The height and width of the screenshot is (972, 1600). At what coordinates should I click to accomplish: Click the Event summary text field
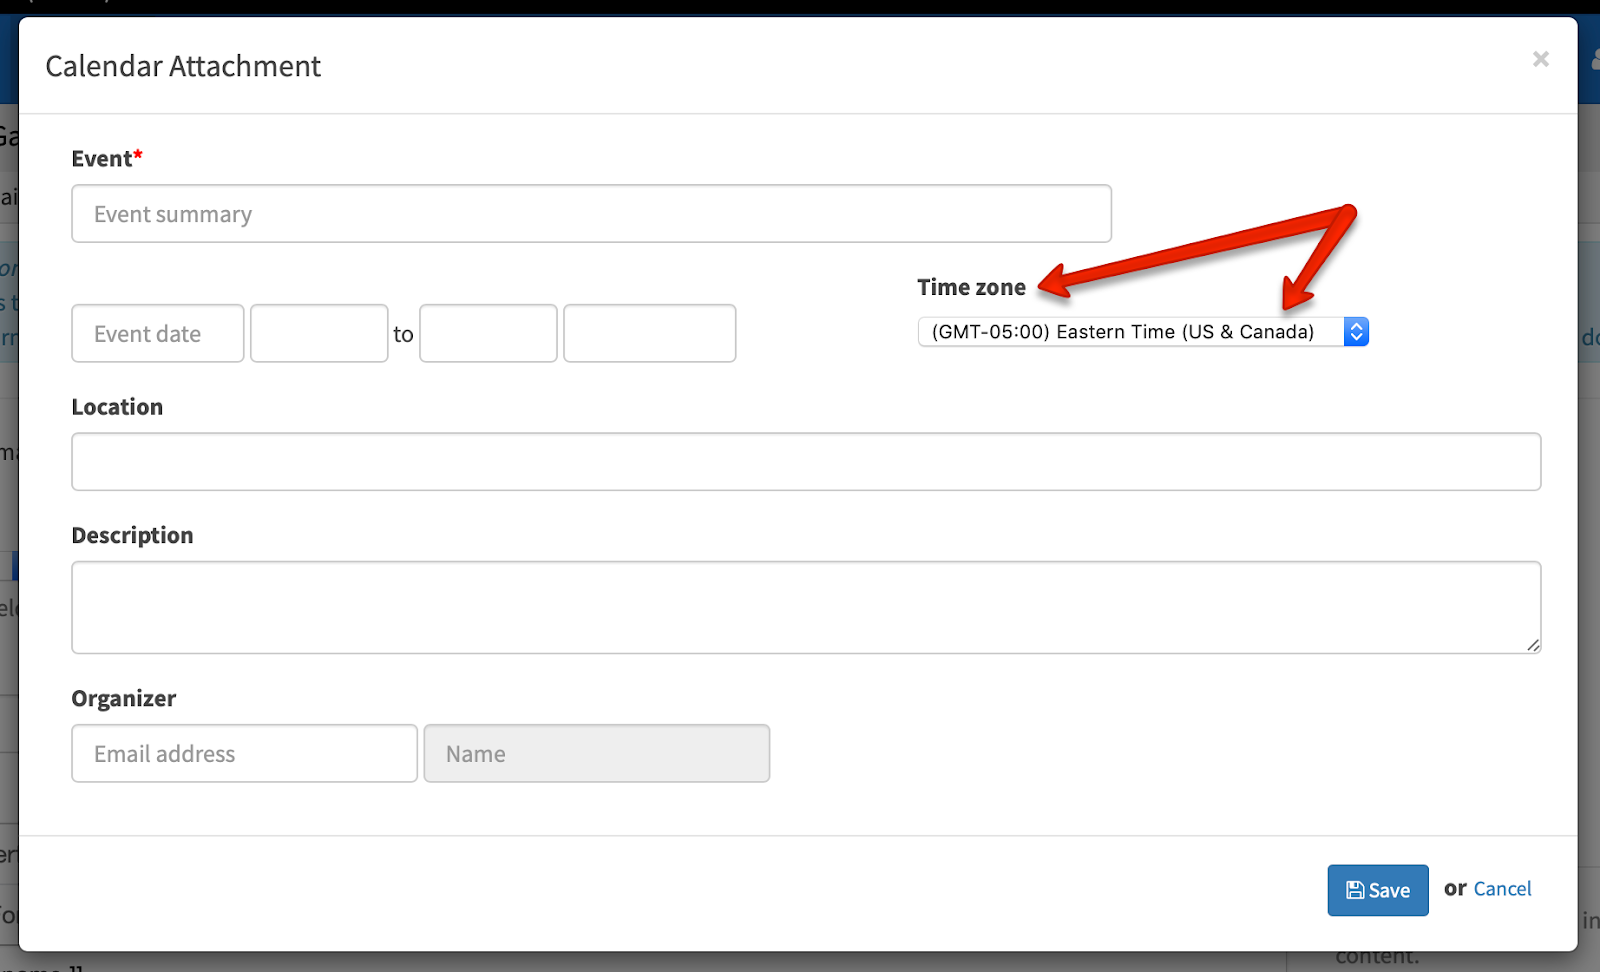[x=591, y=214]
